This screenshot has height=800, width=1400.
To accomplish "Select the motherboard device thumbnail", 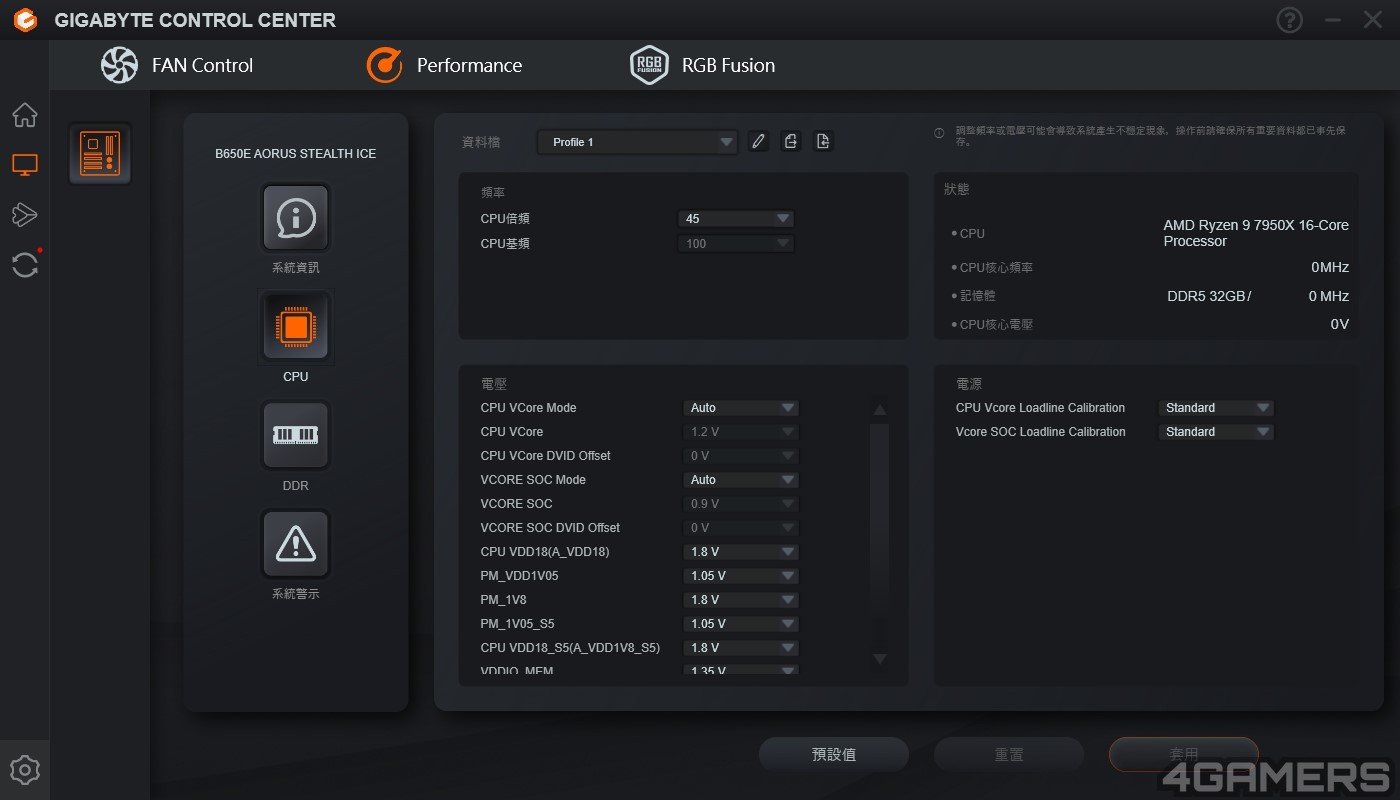I will click(x=100, y=154).
